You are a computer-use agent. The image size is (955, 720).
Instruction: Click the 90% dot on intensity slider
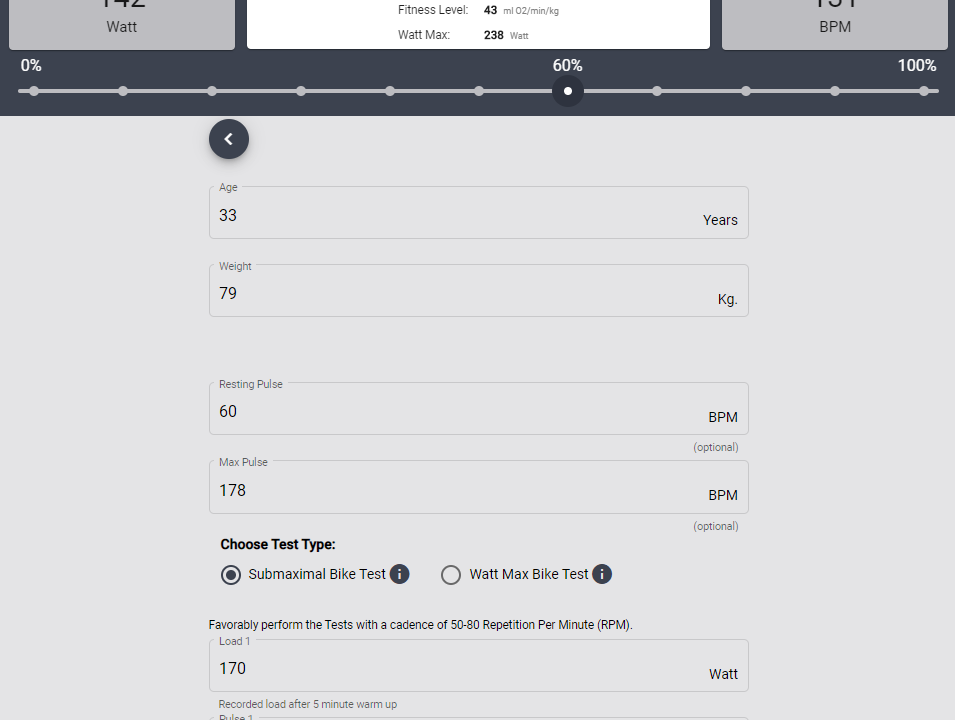tap(835, 91)
